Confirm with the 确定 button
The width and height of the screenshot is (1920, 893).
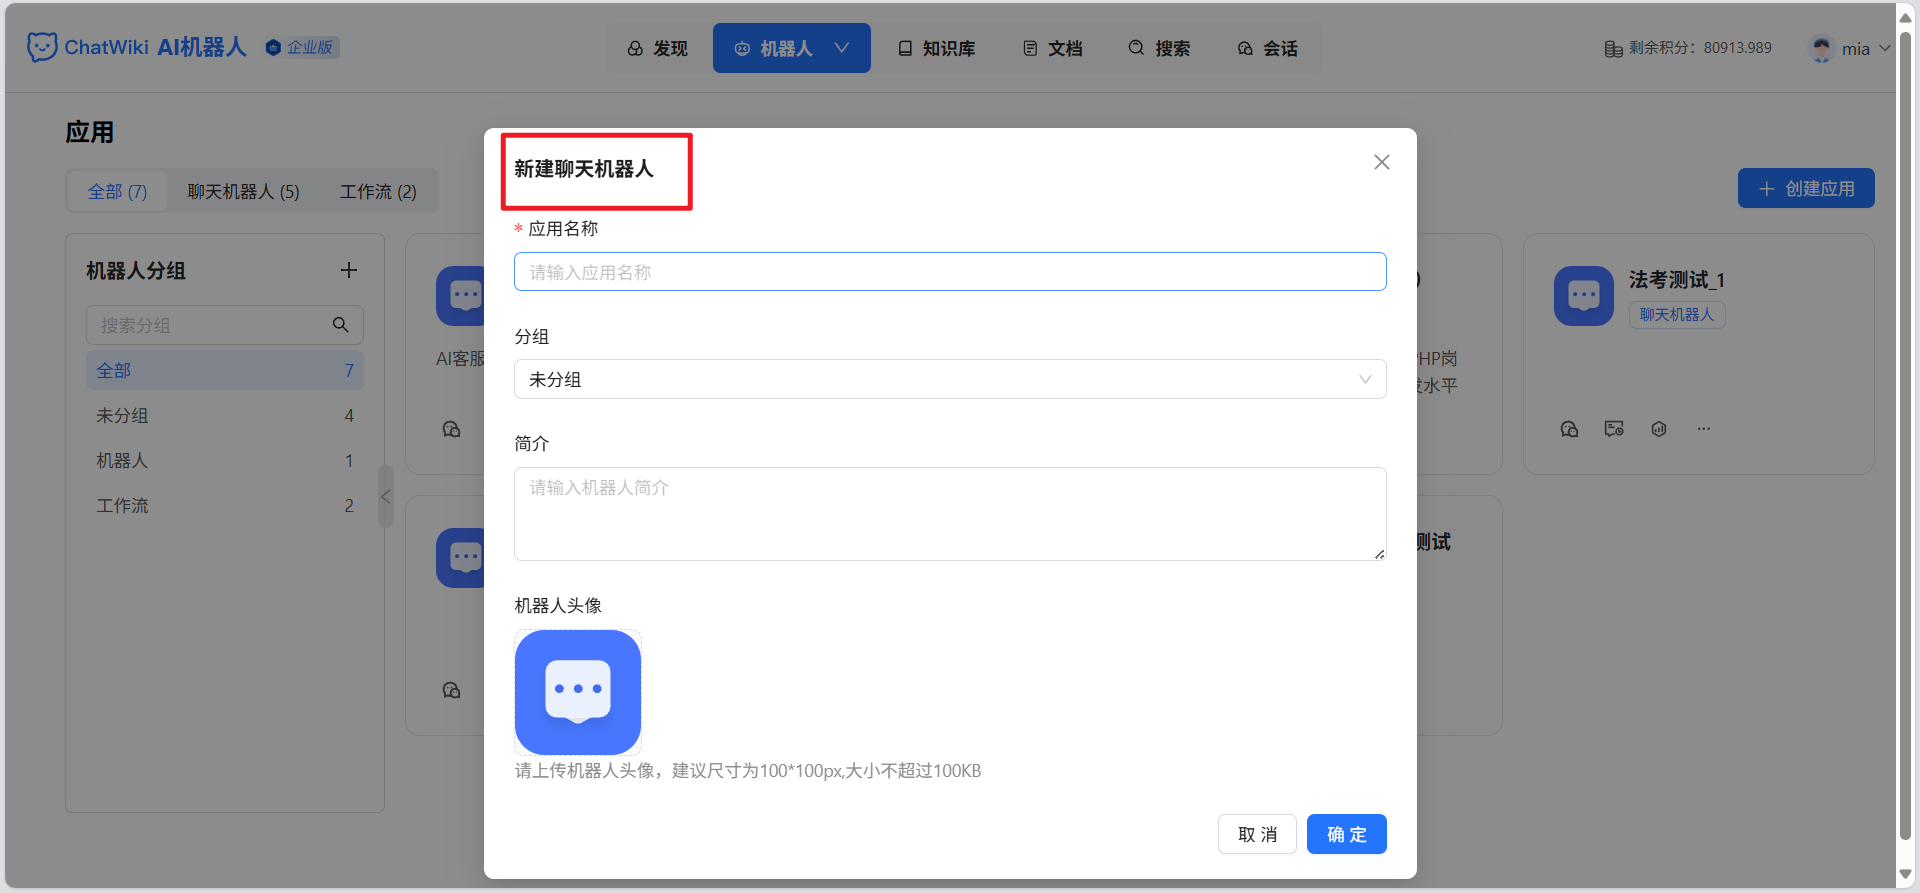point(1346,834)
